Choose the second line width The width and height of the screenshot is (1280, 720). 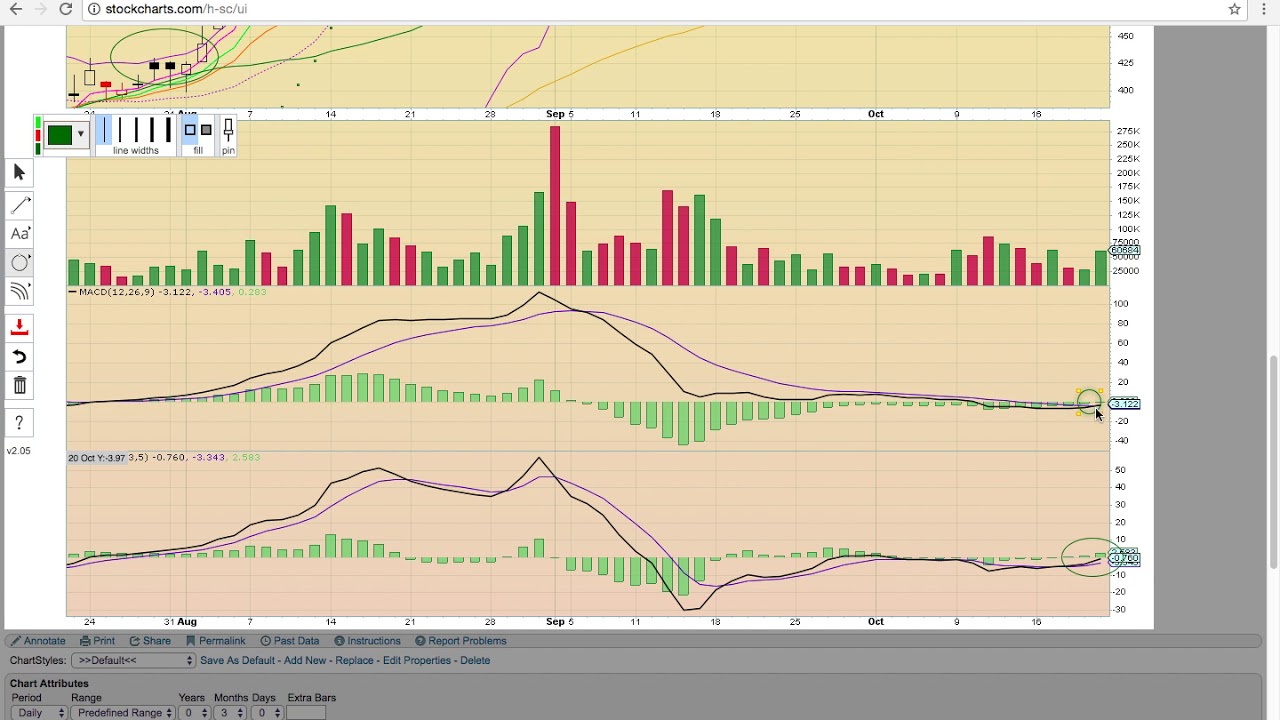point(120,130)
